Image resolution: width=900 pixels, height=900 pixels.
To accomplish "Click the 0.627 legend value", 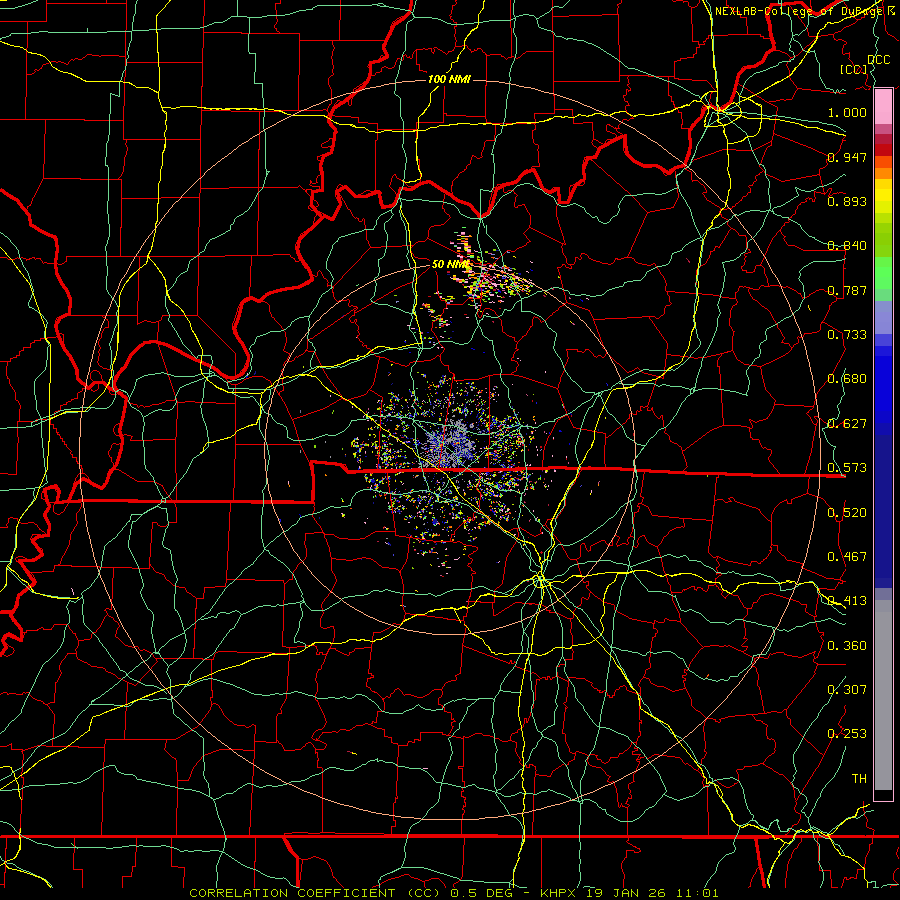I will [847, 424].
